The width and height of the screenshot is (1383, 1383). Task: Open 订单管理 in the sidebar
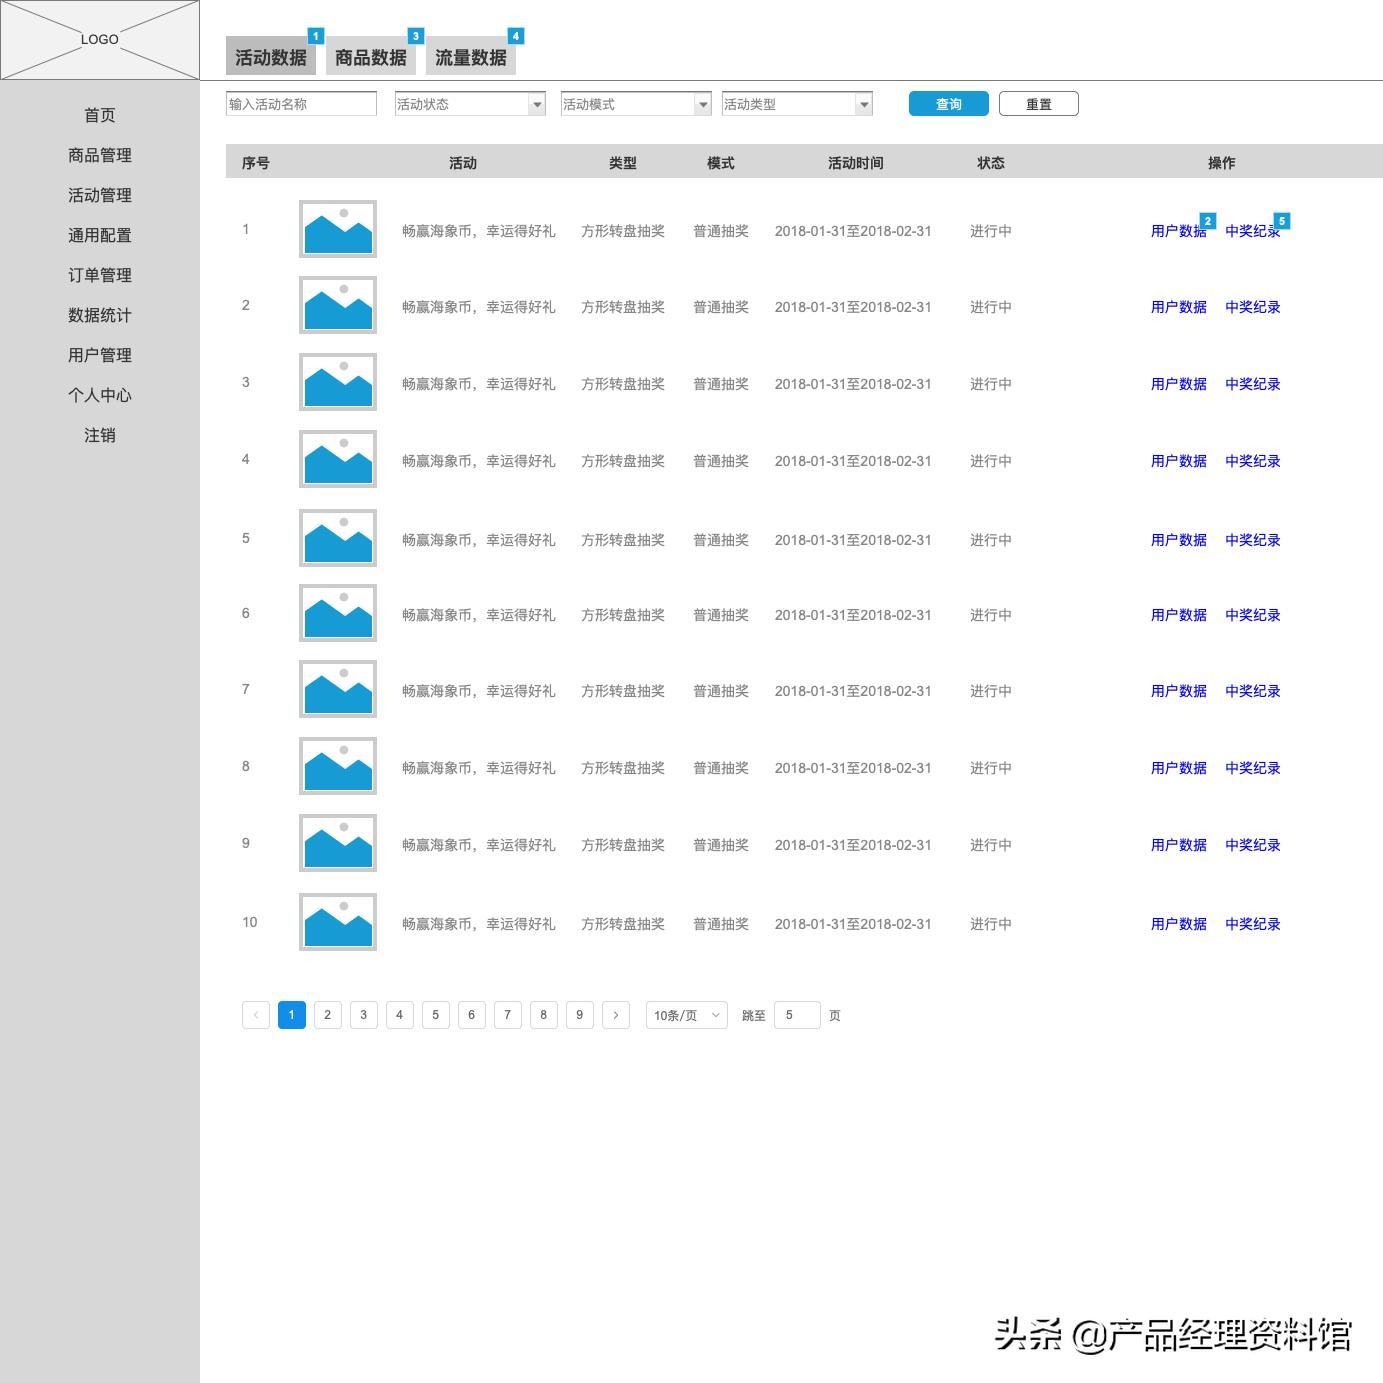tap(100, 275)
